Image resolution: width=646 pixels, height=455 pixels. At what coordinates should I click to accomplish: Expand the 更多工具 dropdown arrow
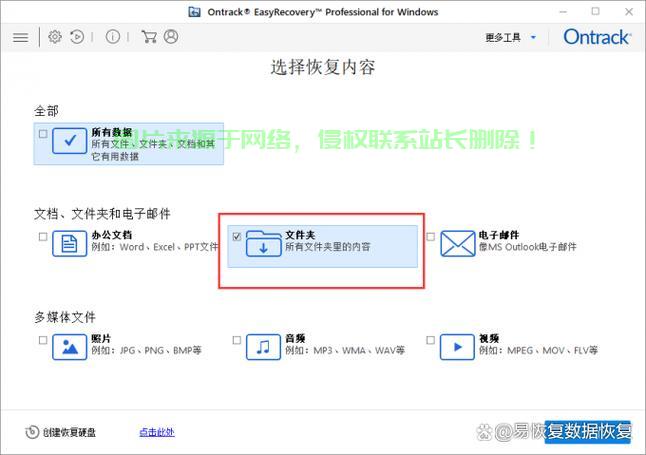(x=533, y=38)
